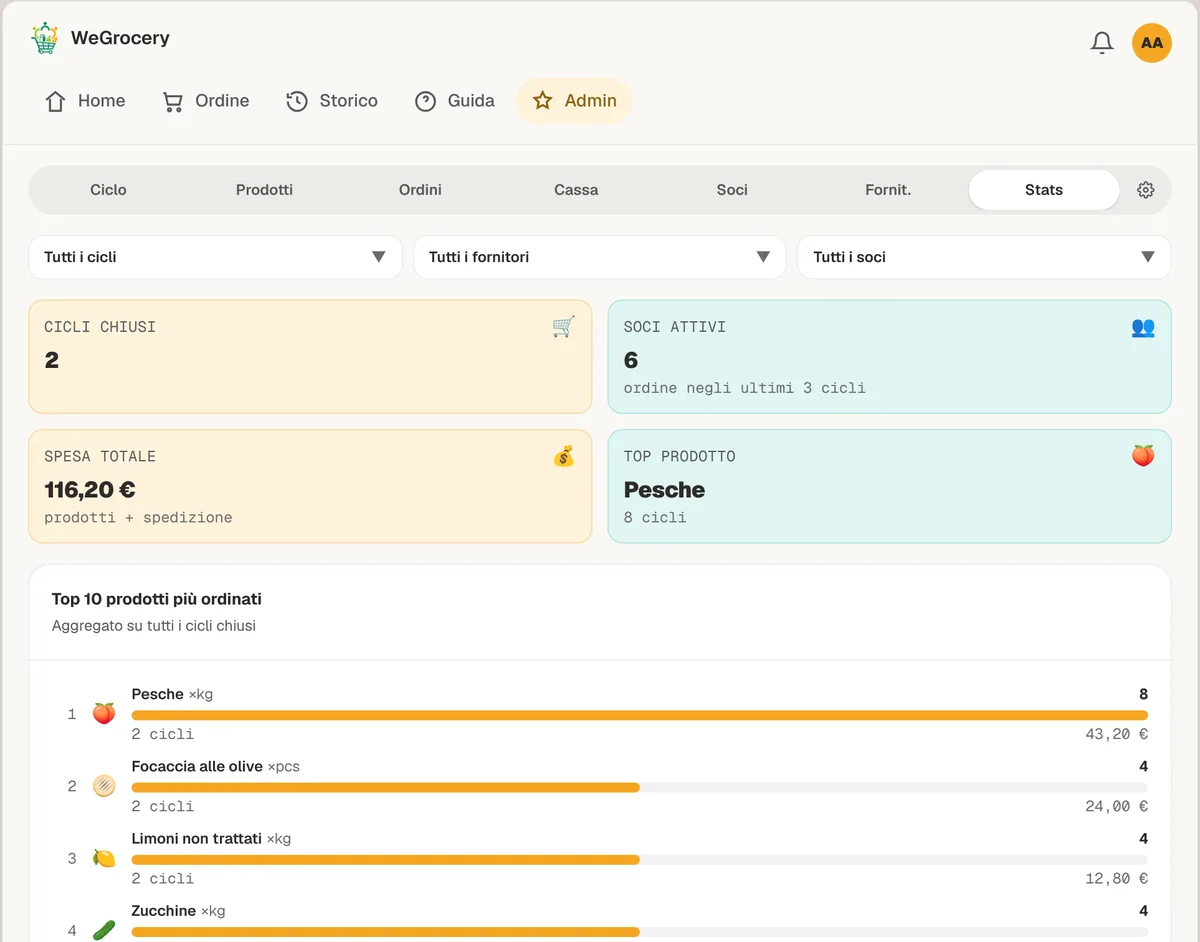Click the WeGrocery basket logo
Screen dimensions: 1200x942
click(44, 39)
